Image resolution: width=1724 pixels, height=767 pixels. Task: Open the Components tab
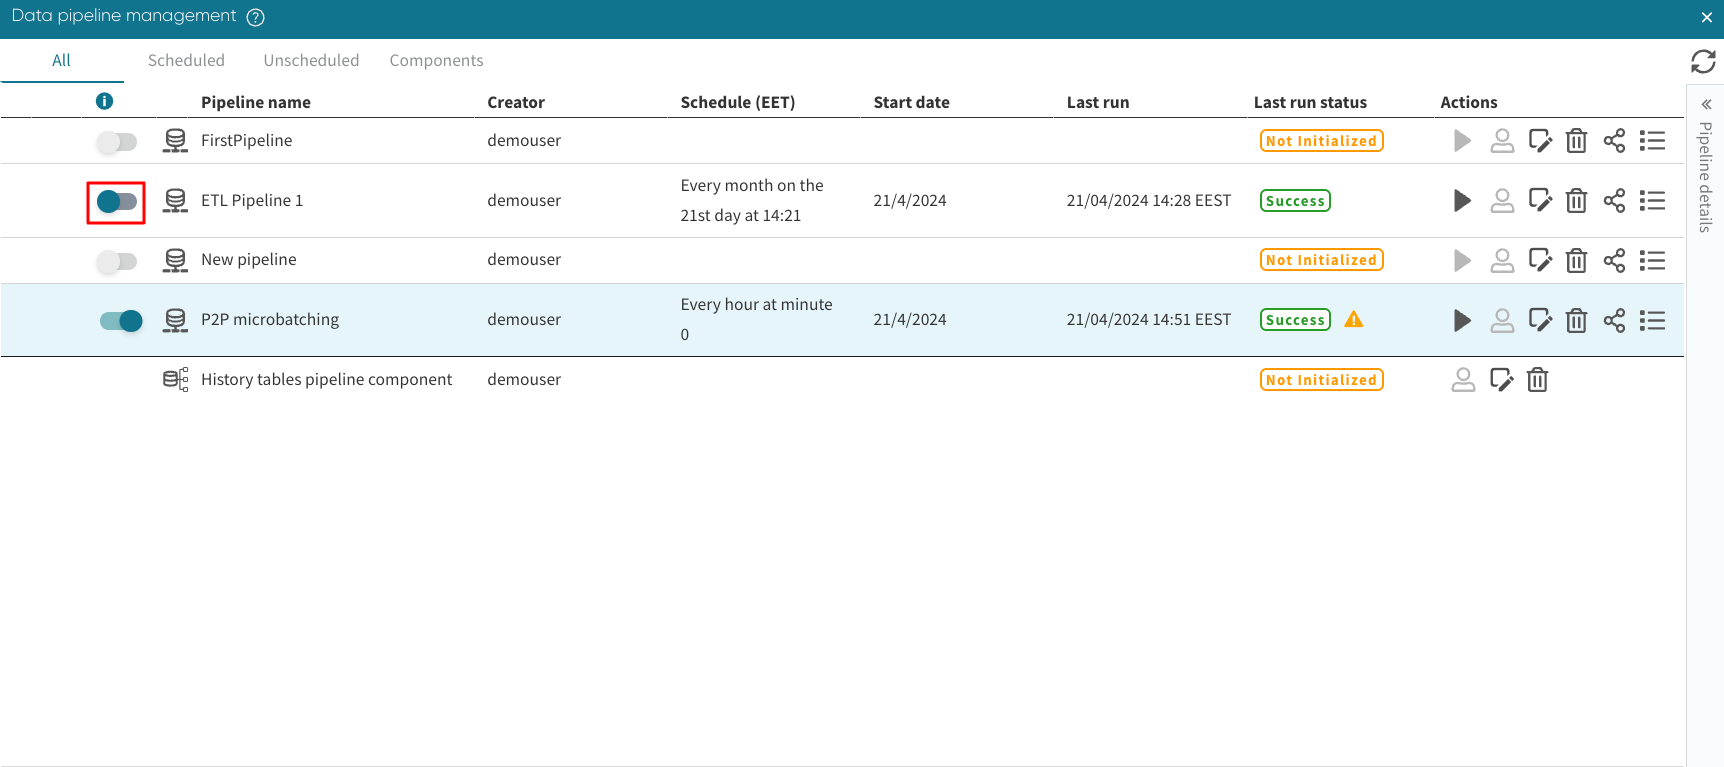(436, 60)
